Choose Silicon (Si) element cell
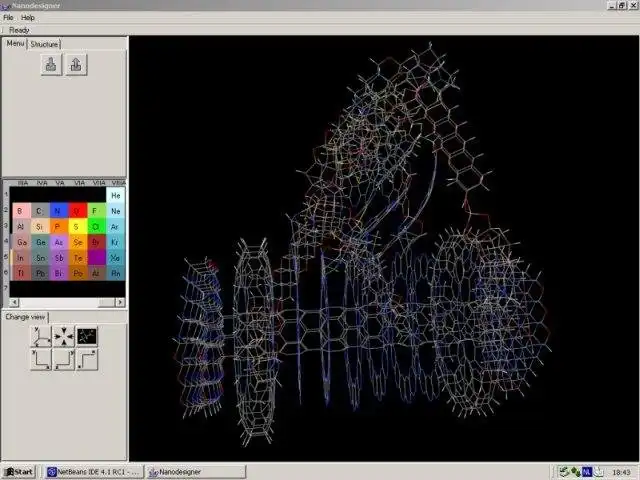 (40, 227)
